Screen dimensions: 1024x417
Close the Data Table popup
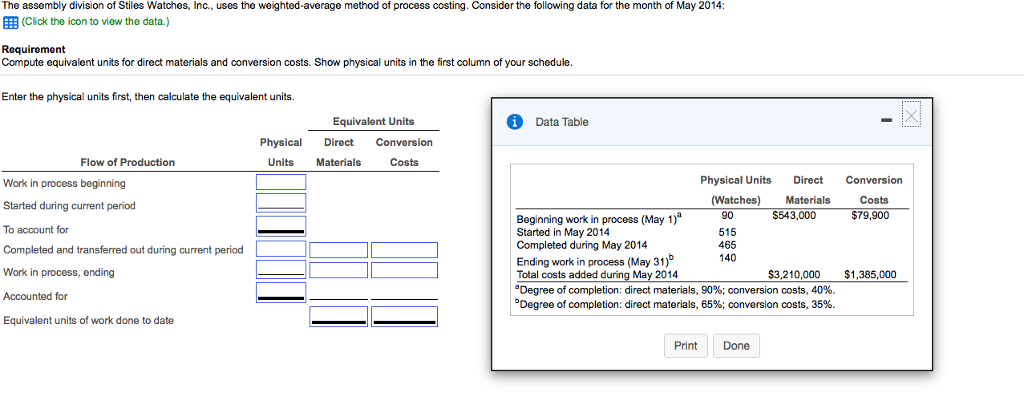[x=912, y=114]
